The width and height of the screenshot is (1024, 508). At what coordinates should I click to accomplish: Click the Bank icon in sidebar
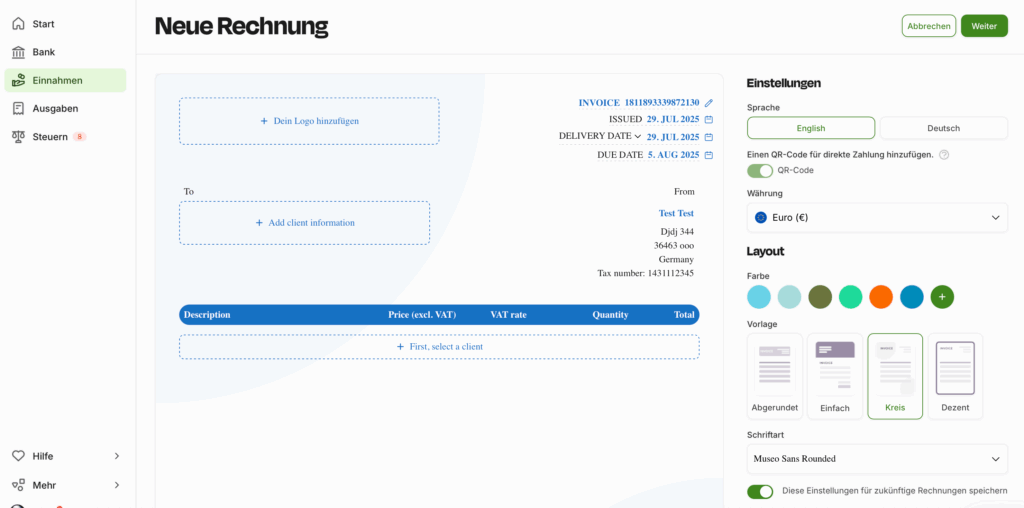19,52
